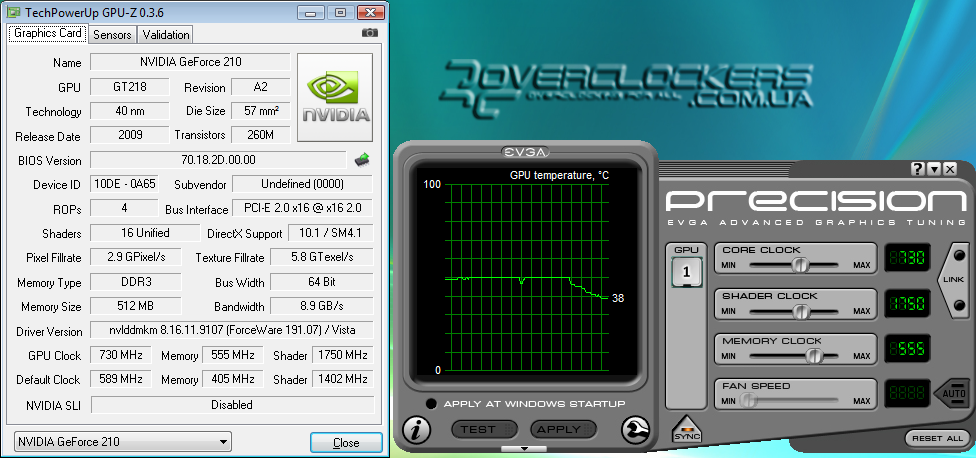Viewport: 976px width, 458px height.
Task: Toggle the SYNC icon in Precision
Action: [x=687, y=429]
